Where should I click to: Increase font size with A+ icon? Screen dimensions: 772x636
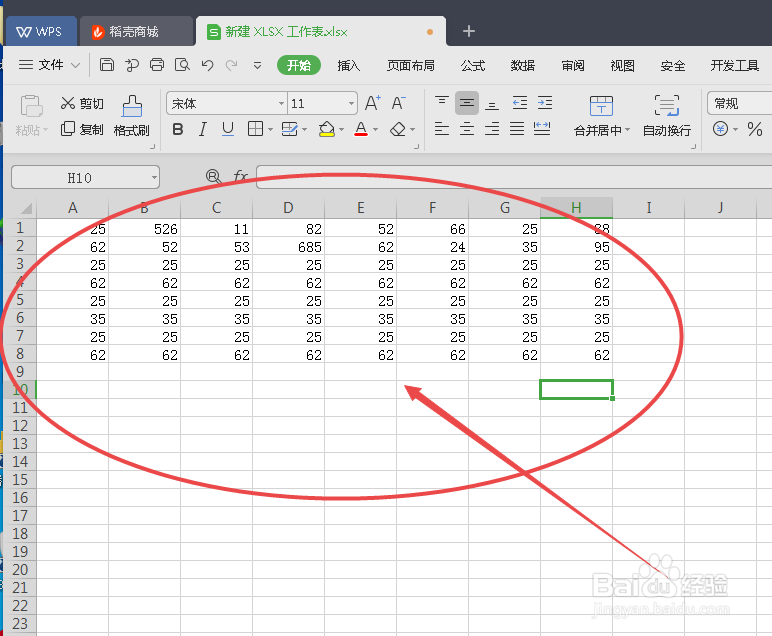coord(373,103)
